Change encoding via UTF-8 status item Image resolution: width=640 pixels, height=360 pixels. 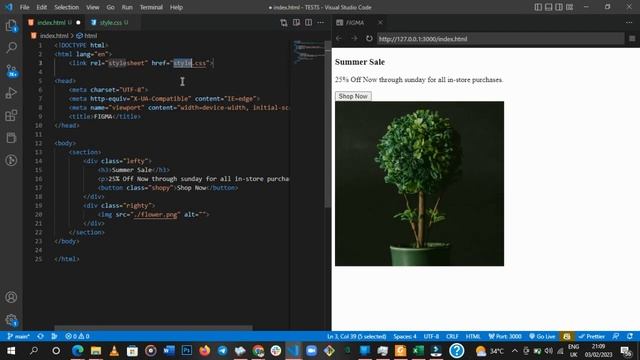point(431,336)
